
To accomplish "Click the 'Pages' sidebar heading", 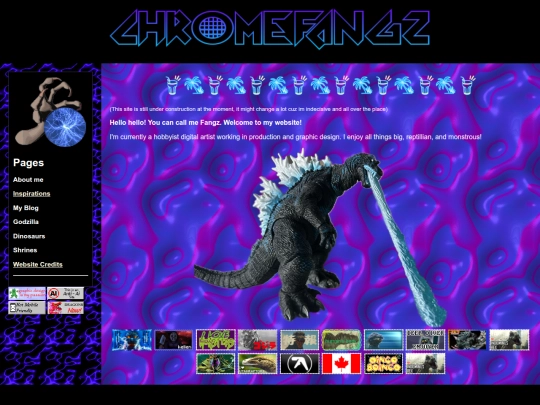I will (29, 163).
